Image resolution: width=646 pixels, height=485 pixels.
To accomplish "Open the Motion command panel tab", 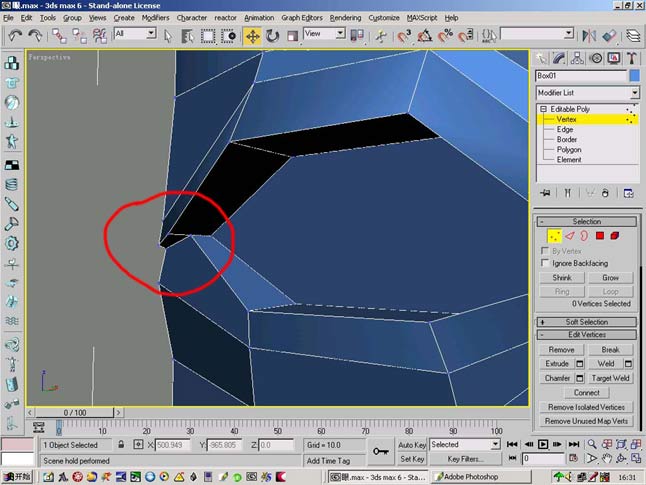I will coord(596,58).
